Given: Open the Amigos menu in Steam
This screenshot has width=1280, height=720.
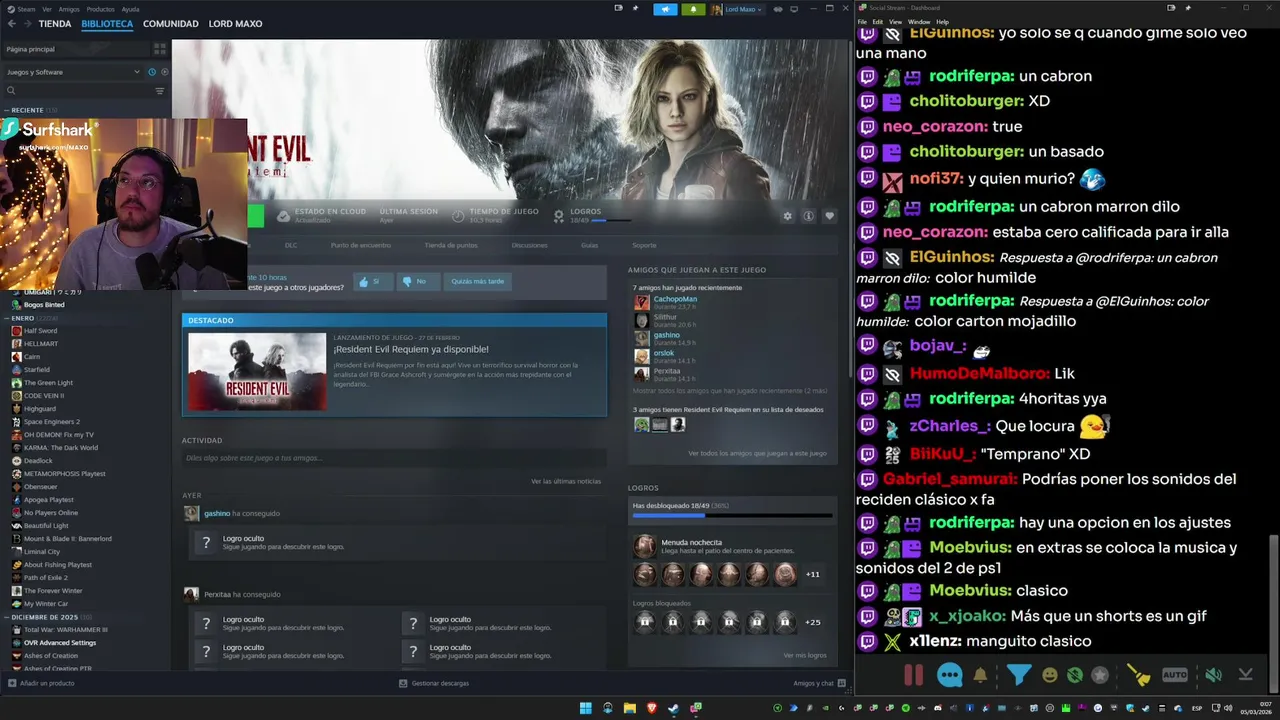Looking at the screenshot, I should click(69, 9).
